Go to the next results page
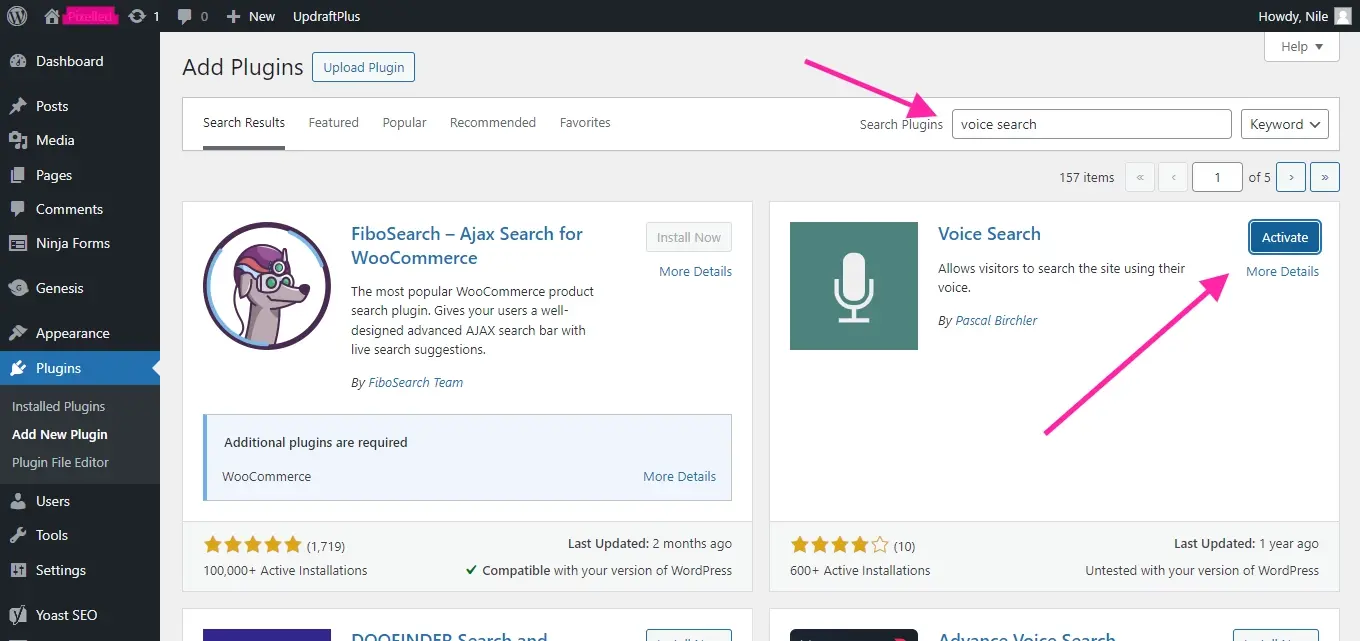The height and width of the screenshot is (641, 1360). click(1291, 177)
